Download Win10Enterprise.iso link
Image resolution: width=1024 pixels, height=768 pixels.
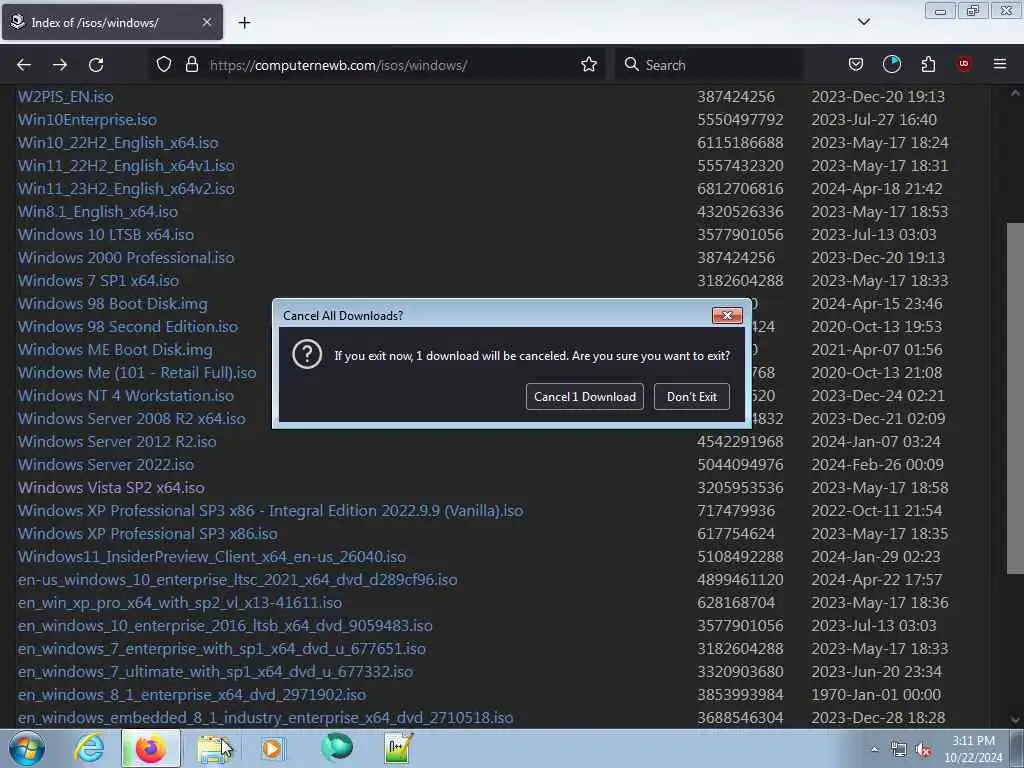(87, 120)
